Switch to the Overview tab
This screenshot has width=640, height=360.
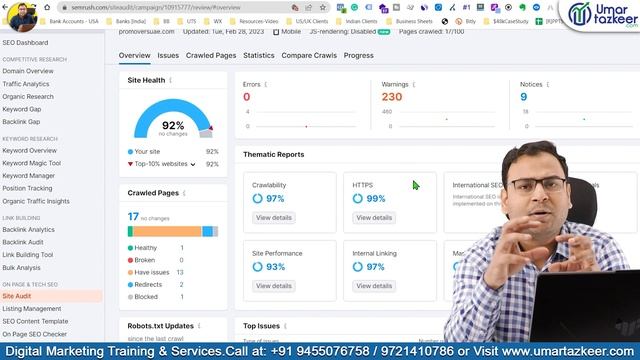[x=134, y=56]
